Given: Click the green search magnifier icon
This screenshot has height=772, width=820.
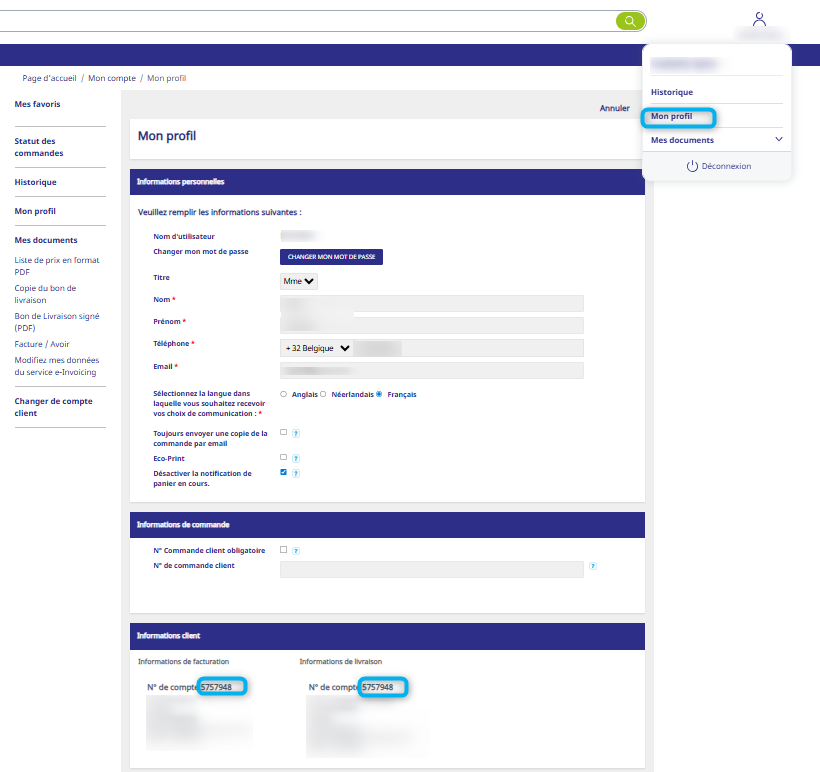Looking at the screenshot, I should 630,21.
